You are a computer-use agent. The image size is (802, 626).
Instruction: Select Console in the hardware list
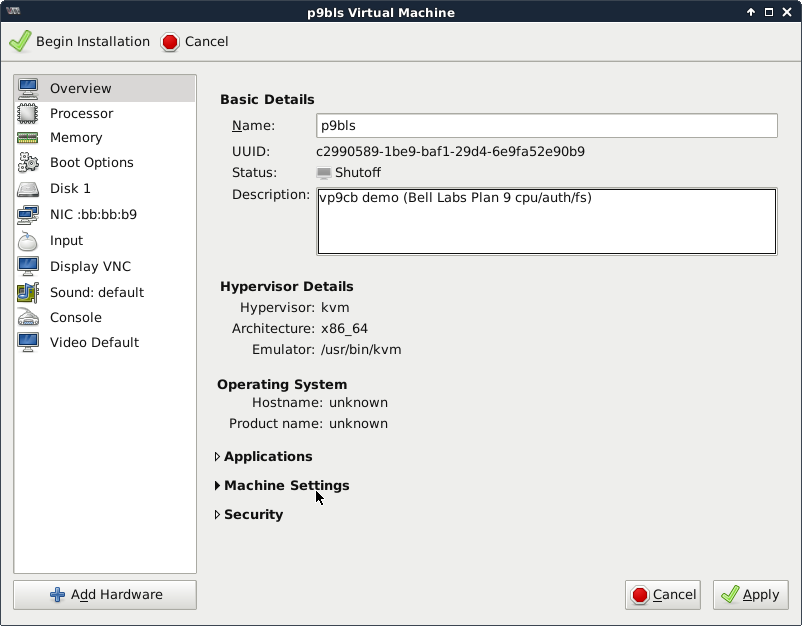pos(76,318)
